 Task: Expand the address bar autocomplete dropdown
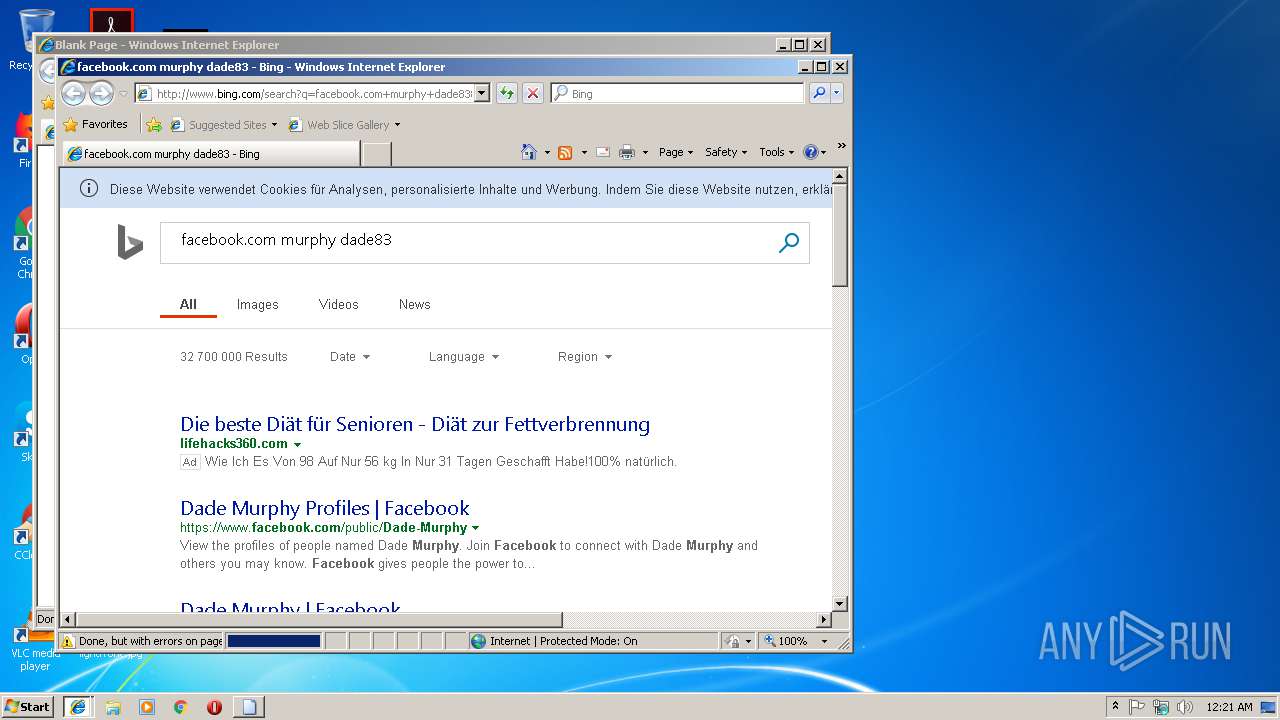pyautogui.click(x=482, y=94)
